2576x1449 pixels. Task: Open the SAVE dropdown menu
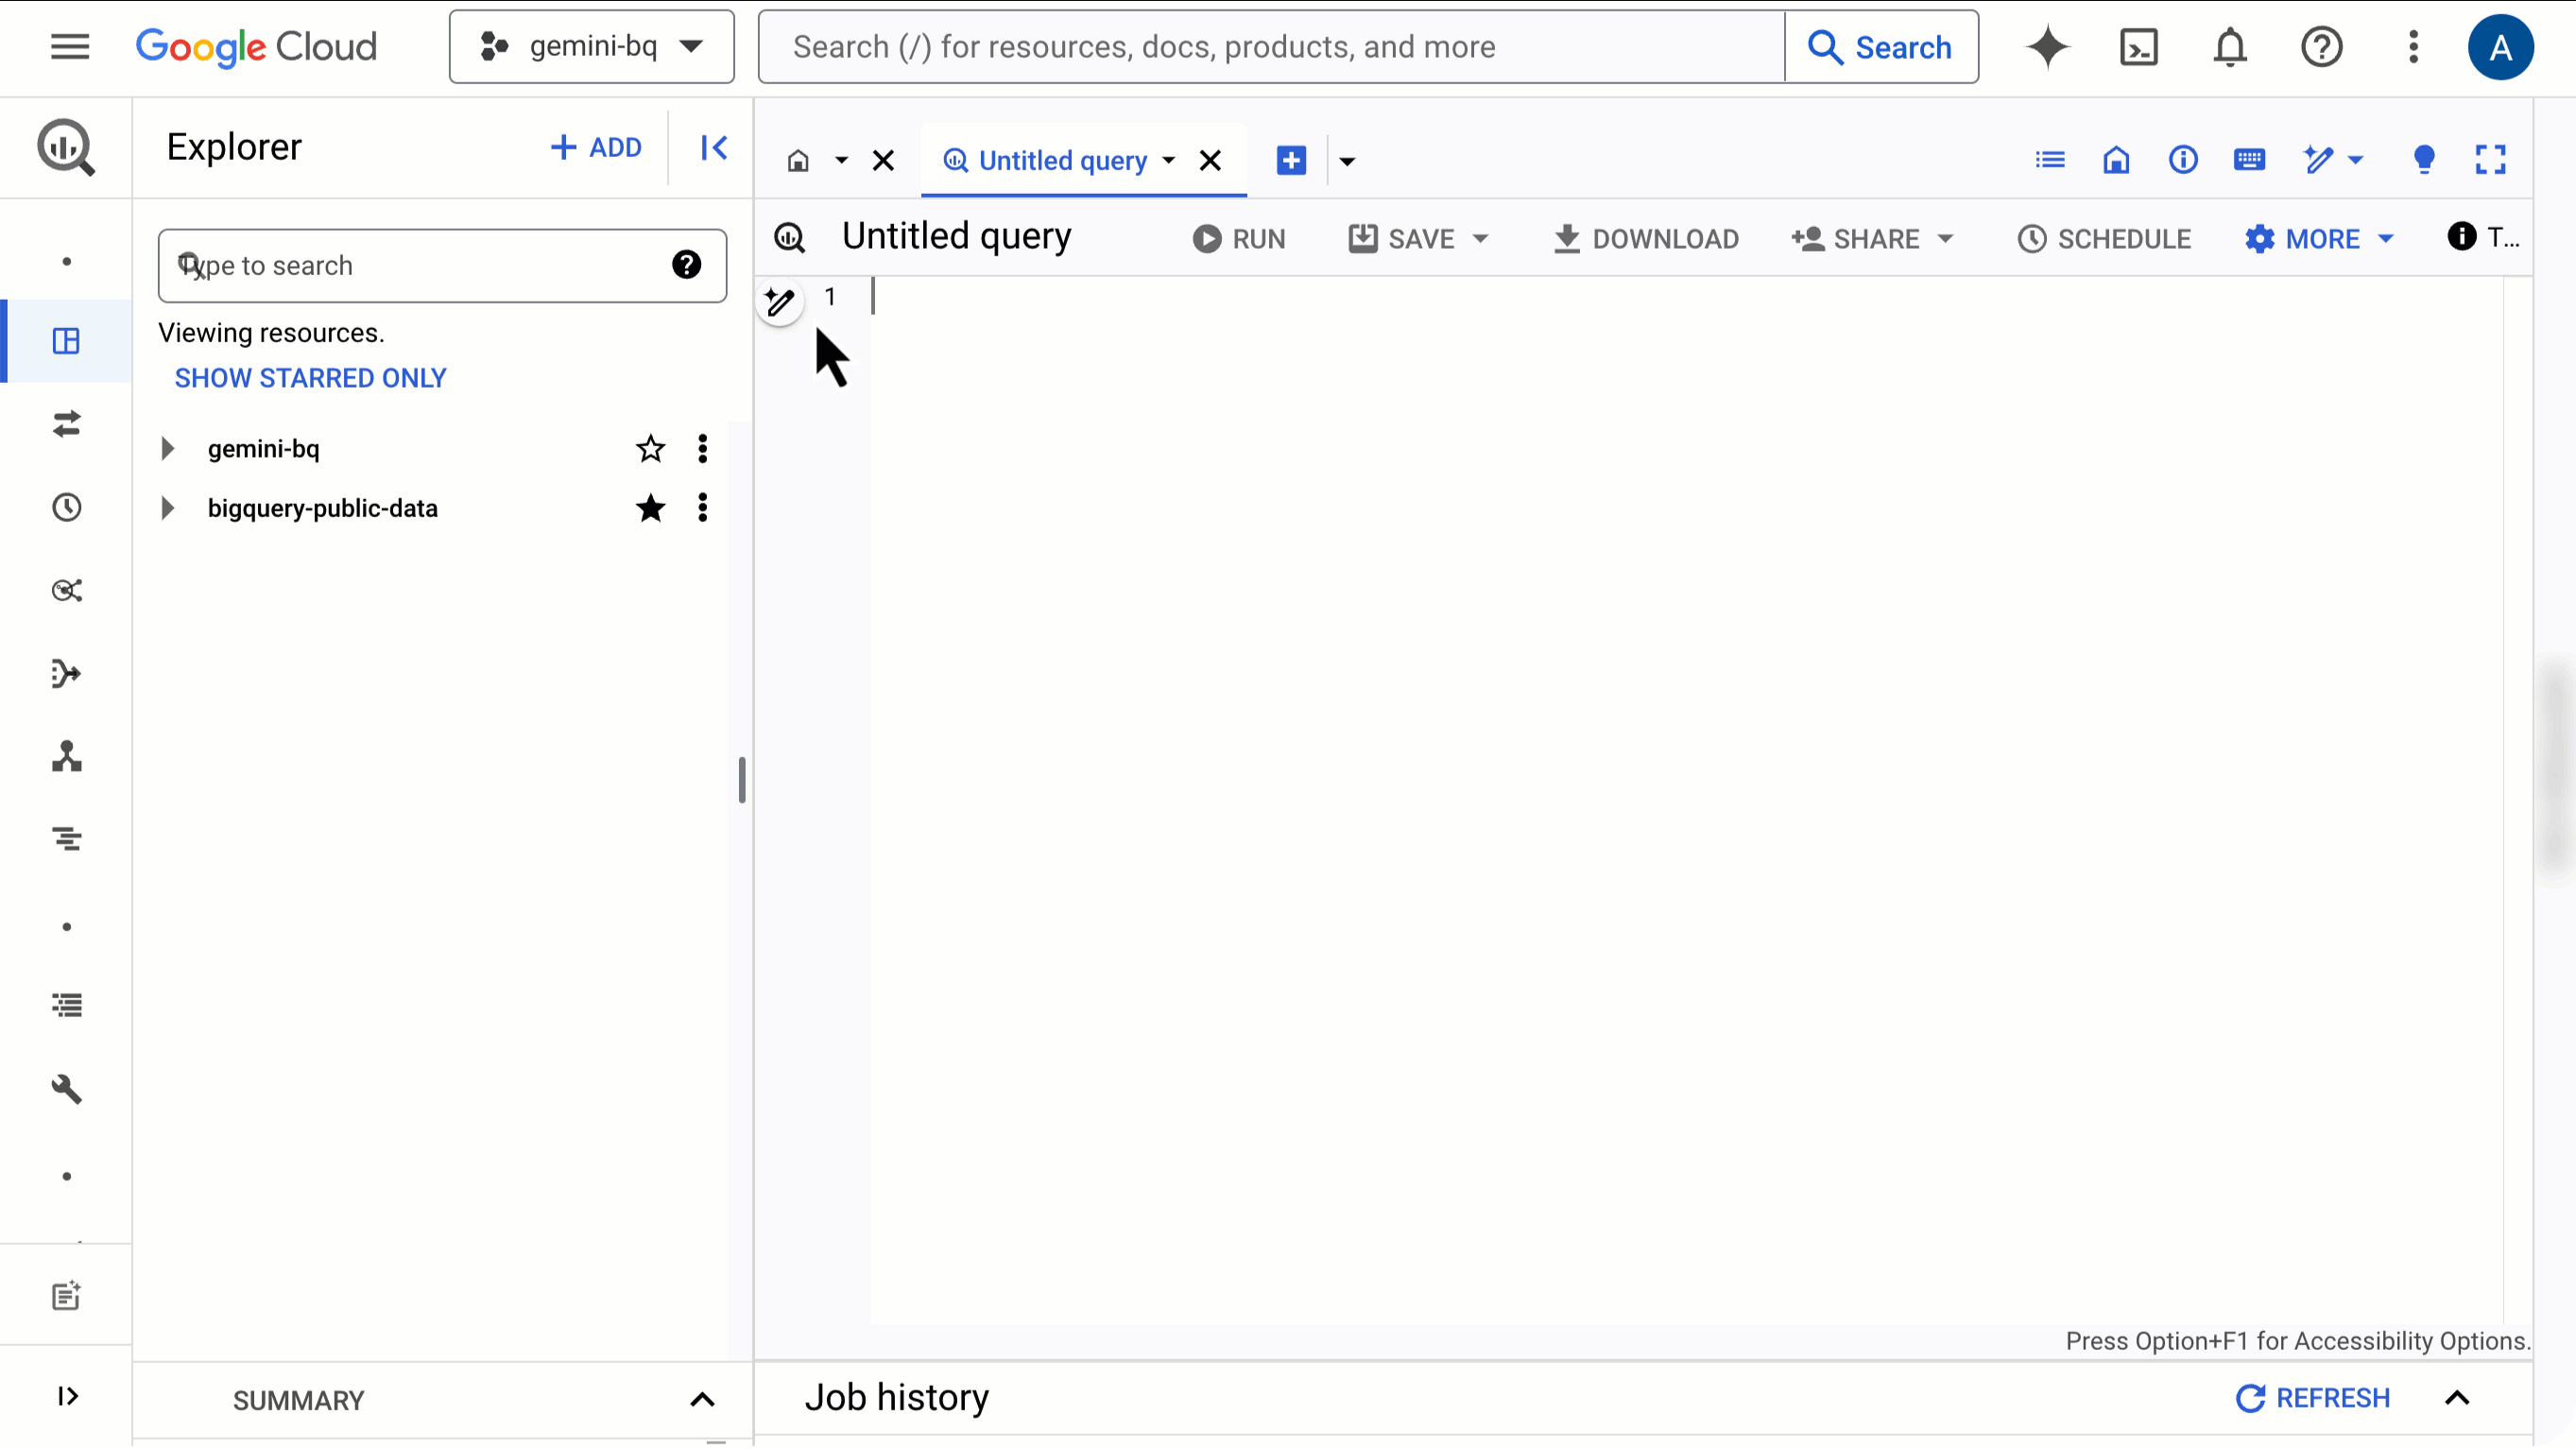point(1480,239)
